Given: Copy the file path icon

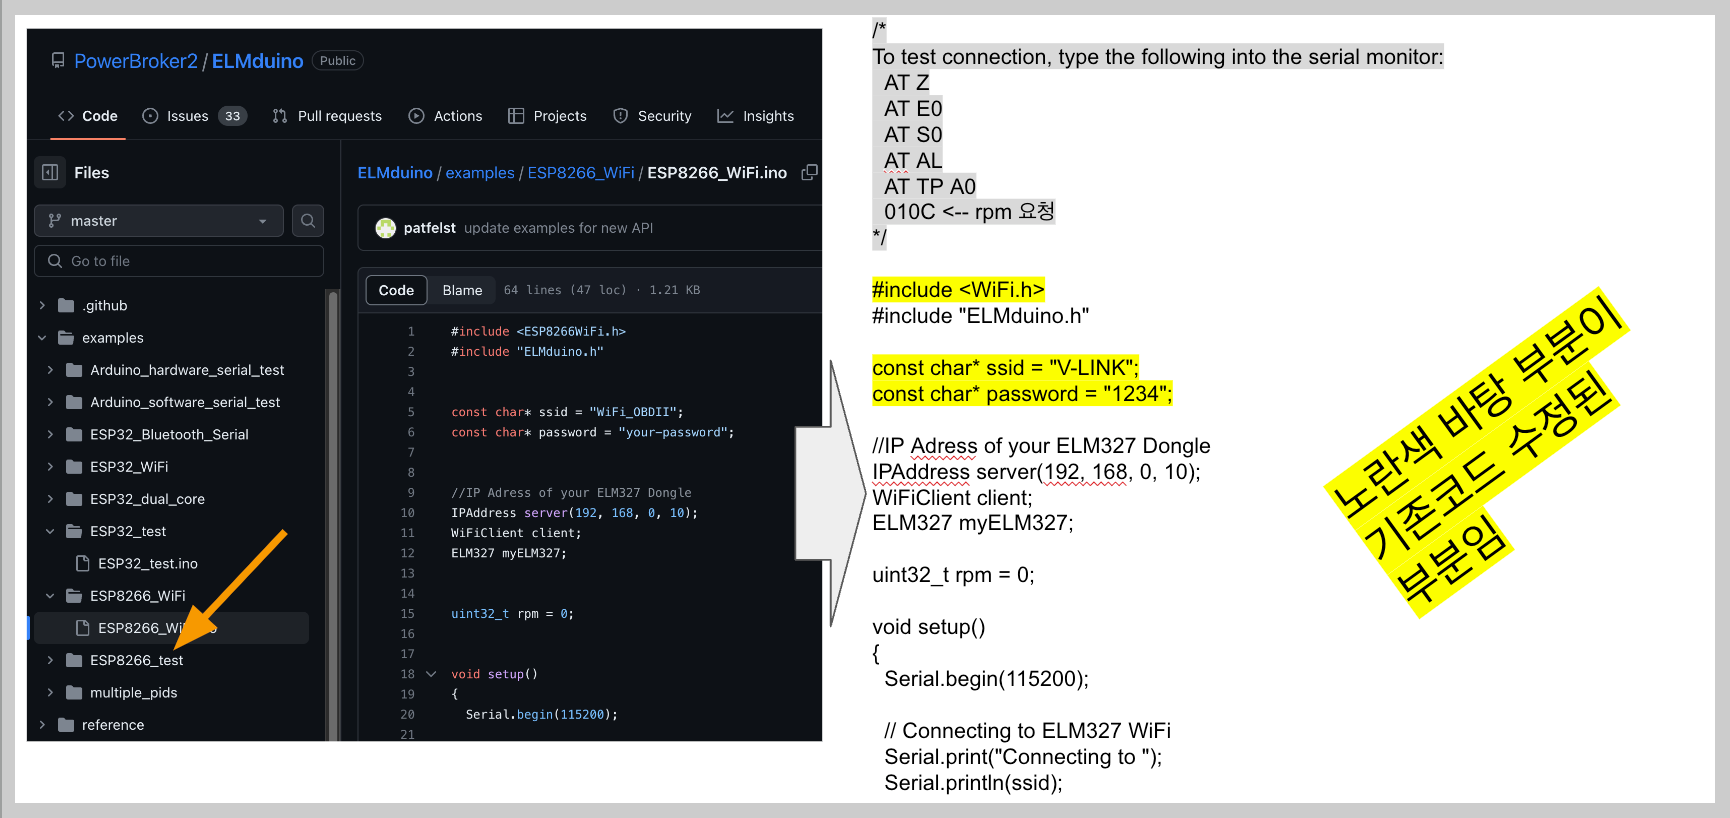Looking at the screenshot, I should pyautogui.click(x=810, y=172).
